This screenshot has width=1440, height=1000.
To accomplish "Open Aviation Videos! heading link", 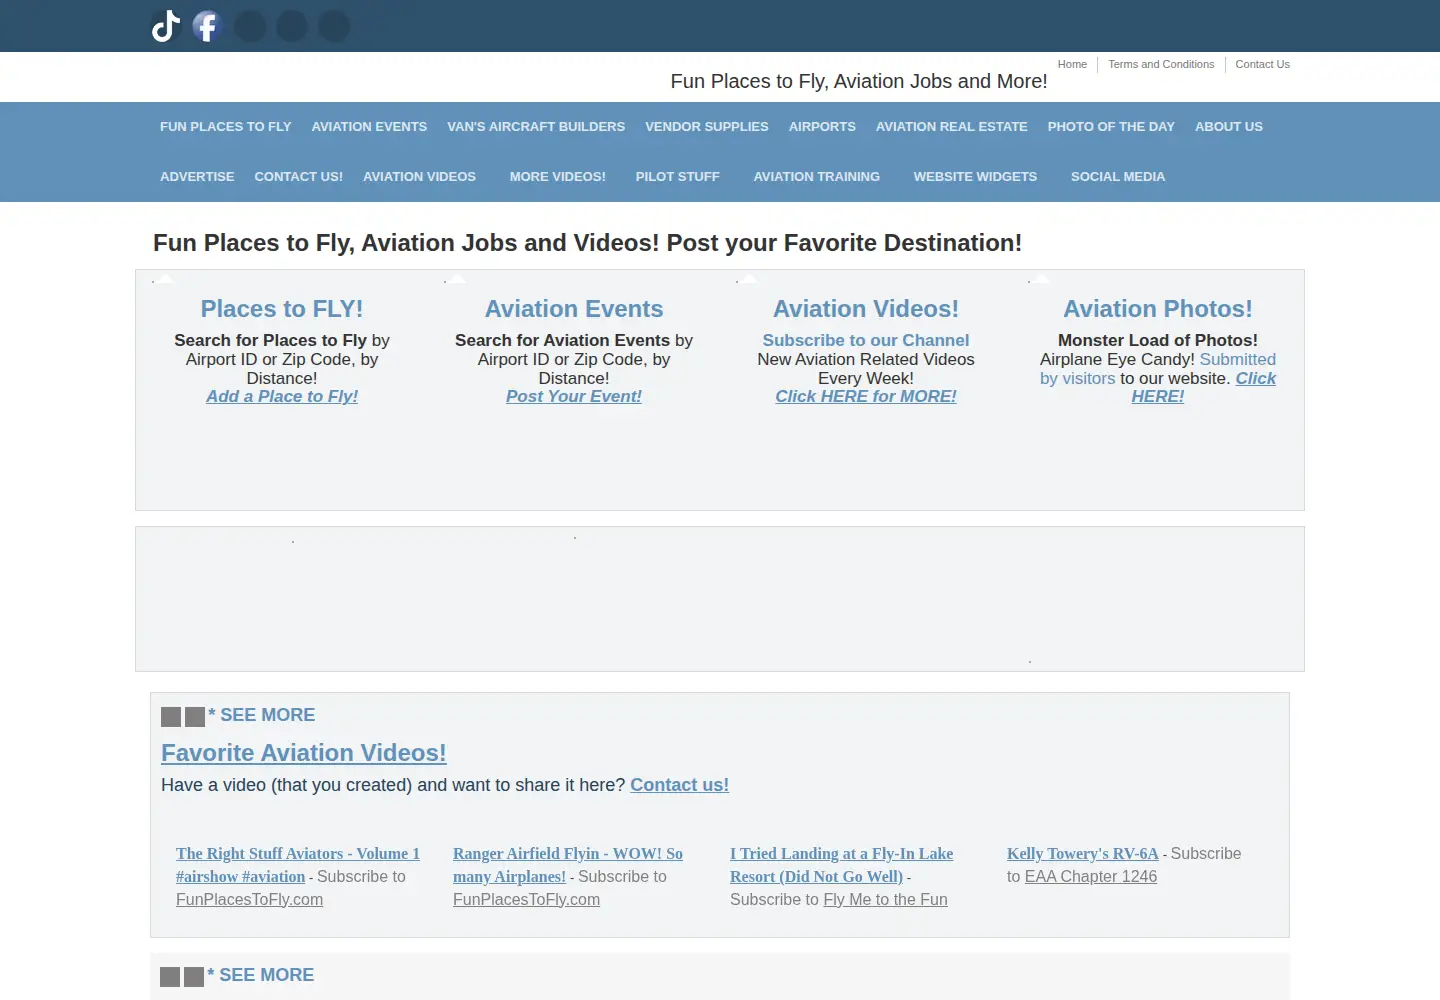I will 866,309.
